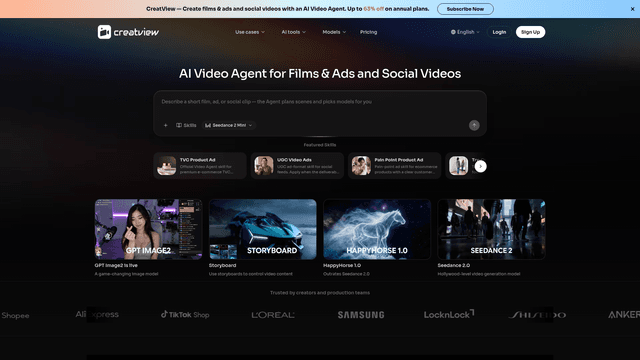Open the GPT IMAGE2 preview card

pos(149,229)
